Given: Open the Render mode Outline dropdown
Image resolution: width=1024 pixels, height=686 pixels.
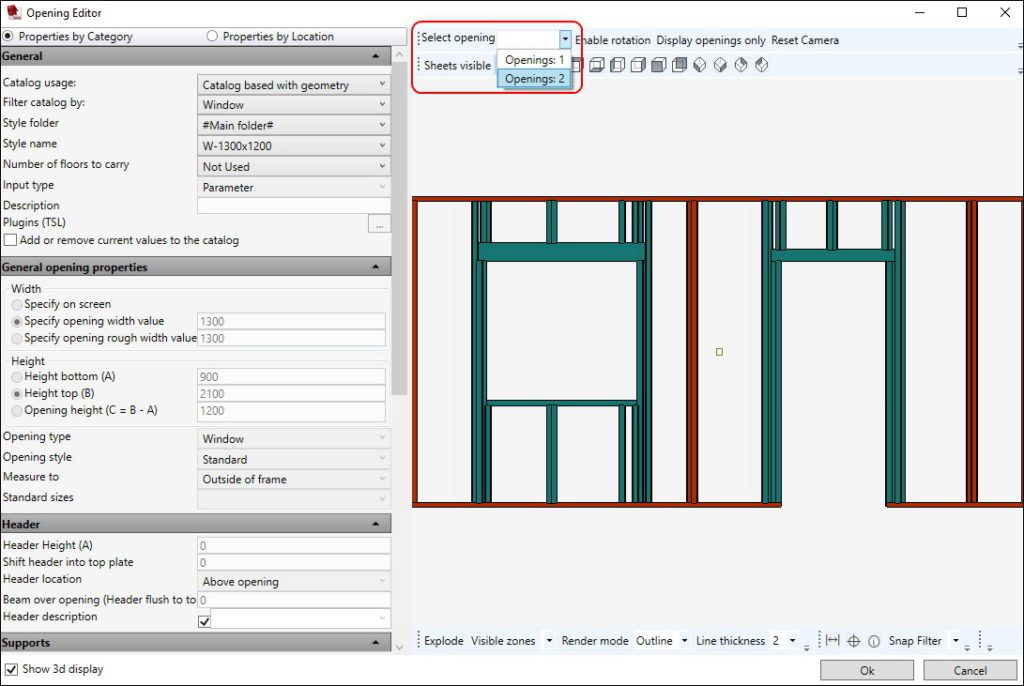Looking at the screenshot, I should [684, 640].
